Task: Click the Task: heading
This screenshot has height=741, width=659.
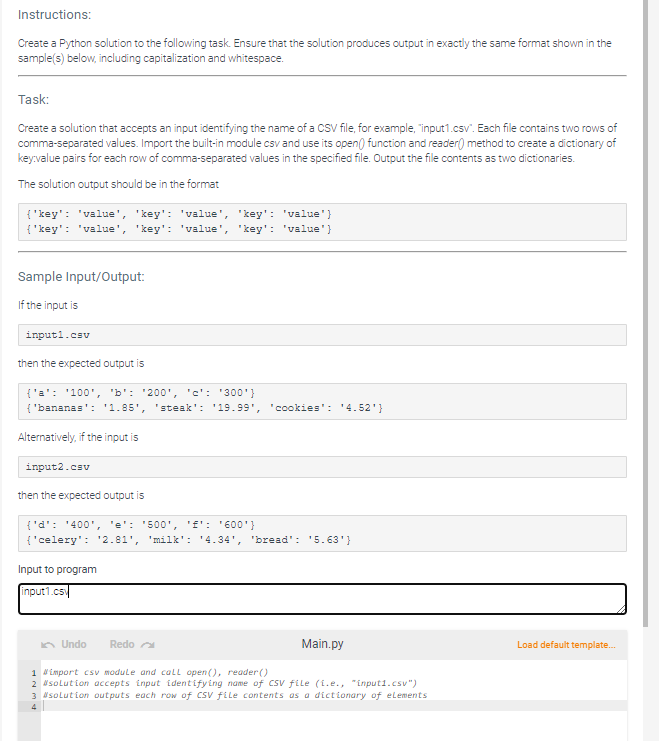Action: 34,100
